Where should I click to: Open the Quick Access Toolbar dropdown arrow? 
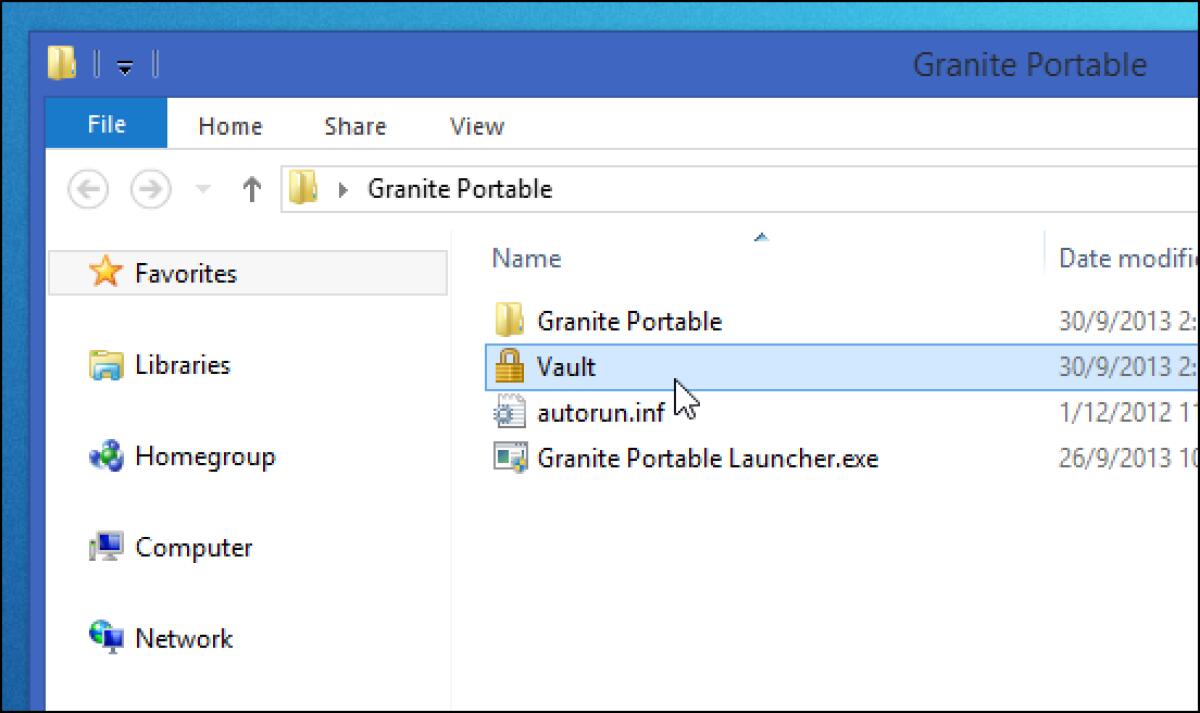click(124, 65)
